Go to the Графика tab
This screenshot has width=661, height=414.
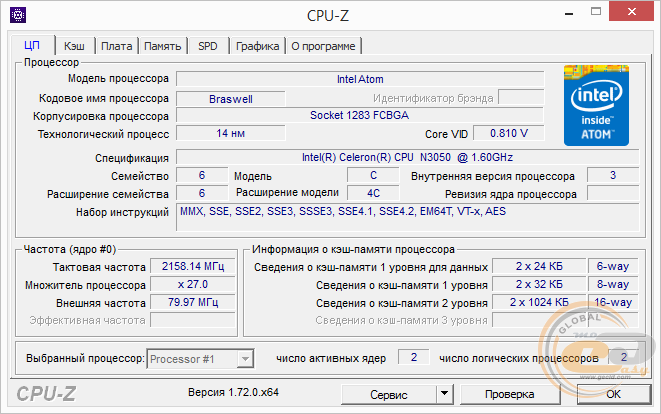258,46
